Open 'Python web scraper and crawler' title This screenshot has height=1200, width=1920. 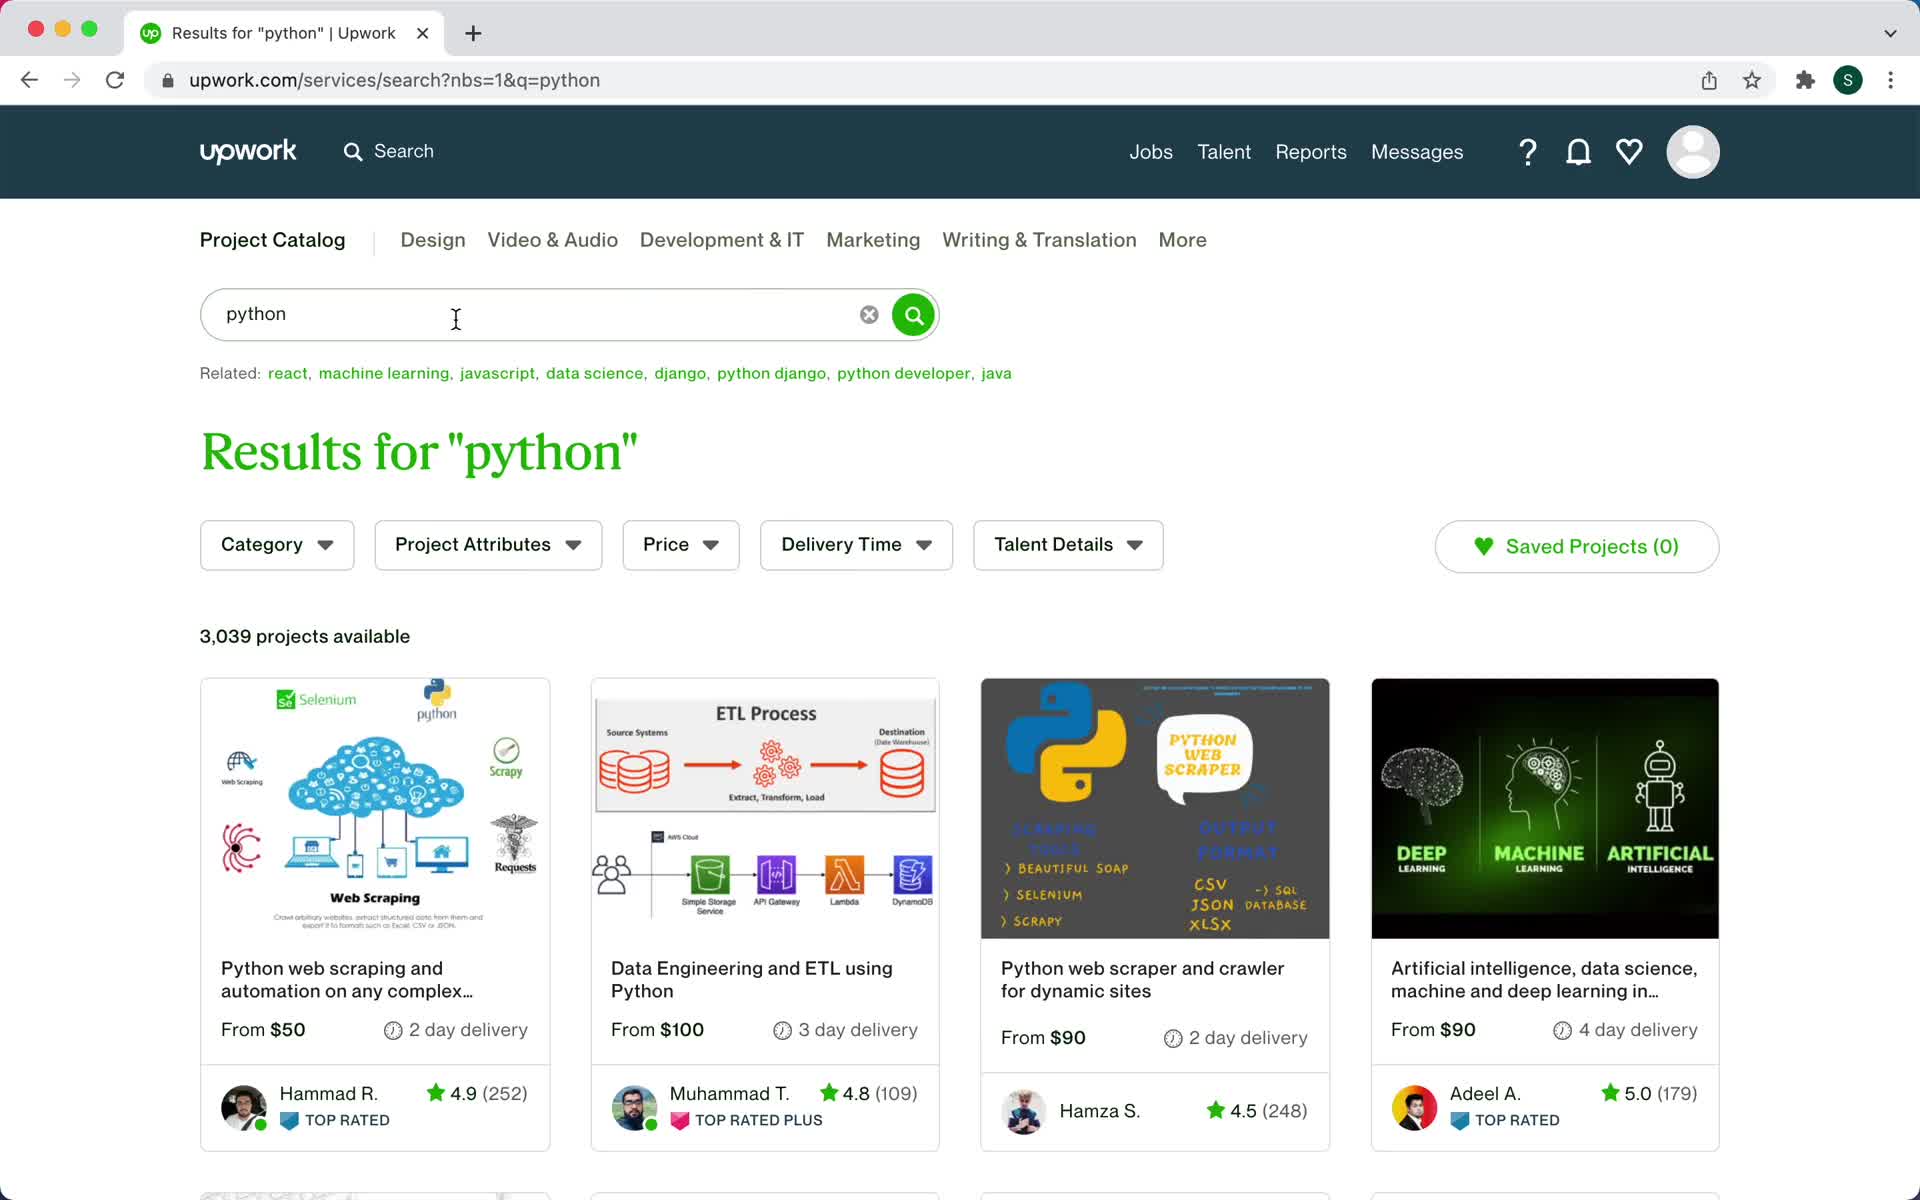tap(1142, 980)
